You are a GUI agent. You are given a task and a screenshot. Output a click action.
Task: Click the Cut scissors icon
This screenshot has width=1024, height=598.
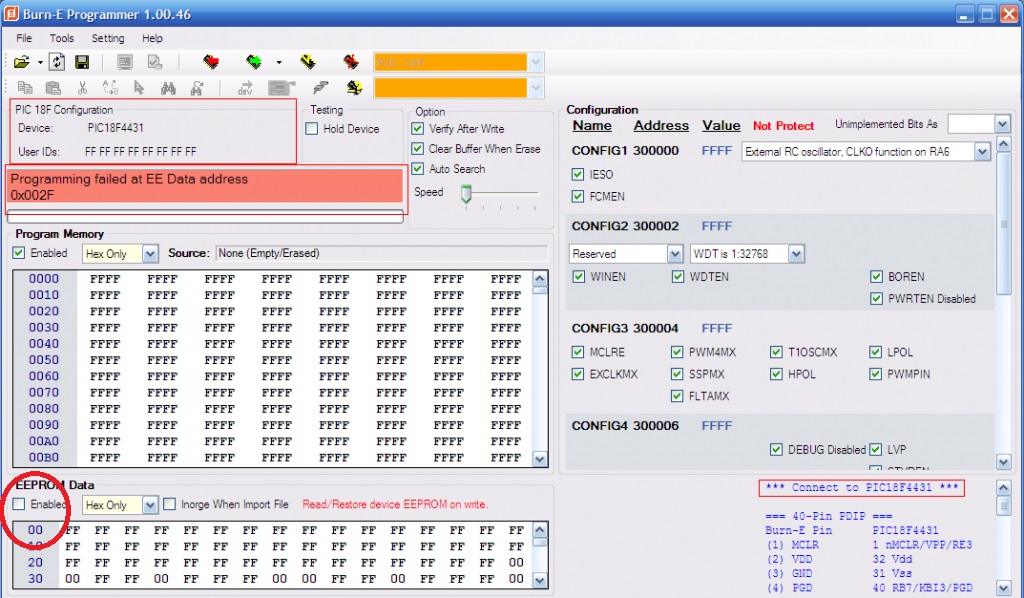pyautogui.click(x=82, y=87)
